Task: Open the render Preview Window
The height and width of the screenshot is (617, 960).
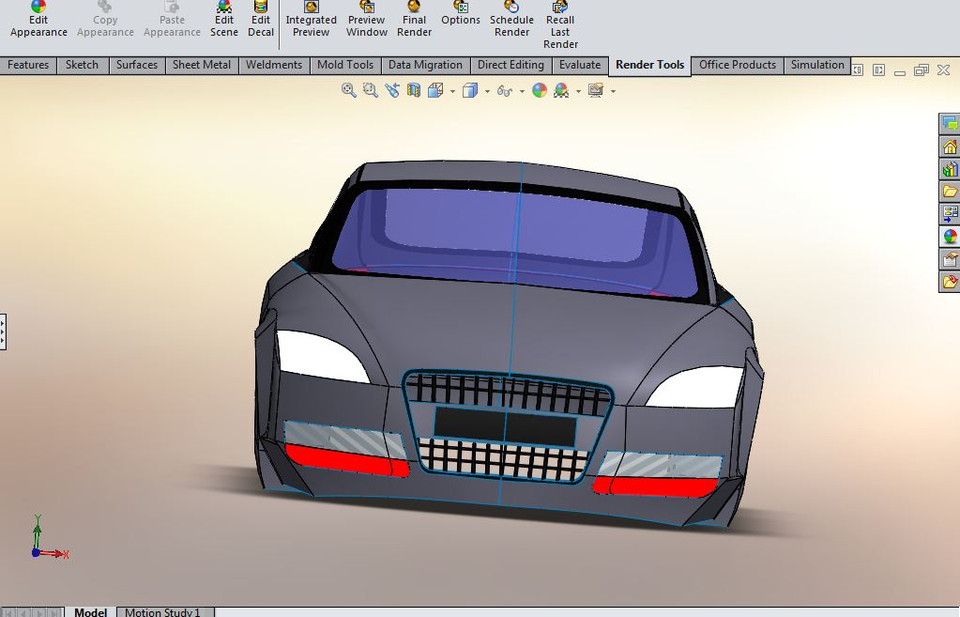Action: (x=367, y=20)
